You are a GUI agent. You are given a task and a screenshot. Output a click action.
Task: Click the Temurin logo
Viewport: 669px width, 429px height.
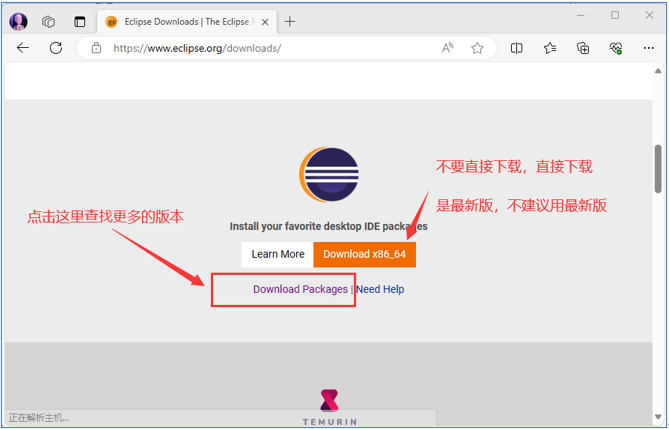pos(329,406)
